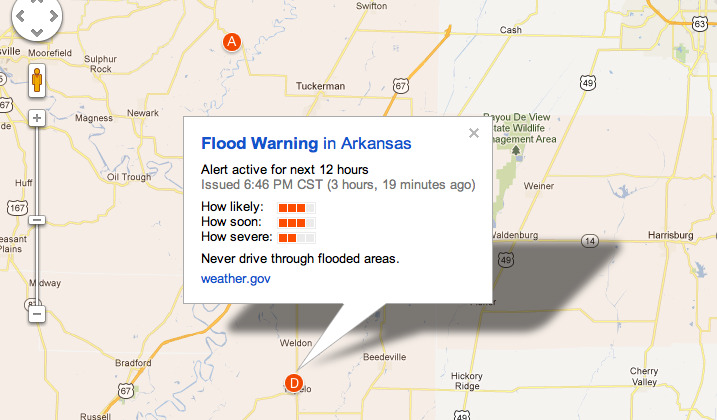Click the zoom slider handle

click(37, 219)
